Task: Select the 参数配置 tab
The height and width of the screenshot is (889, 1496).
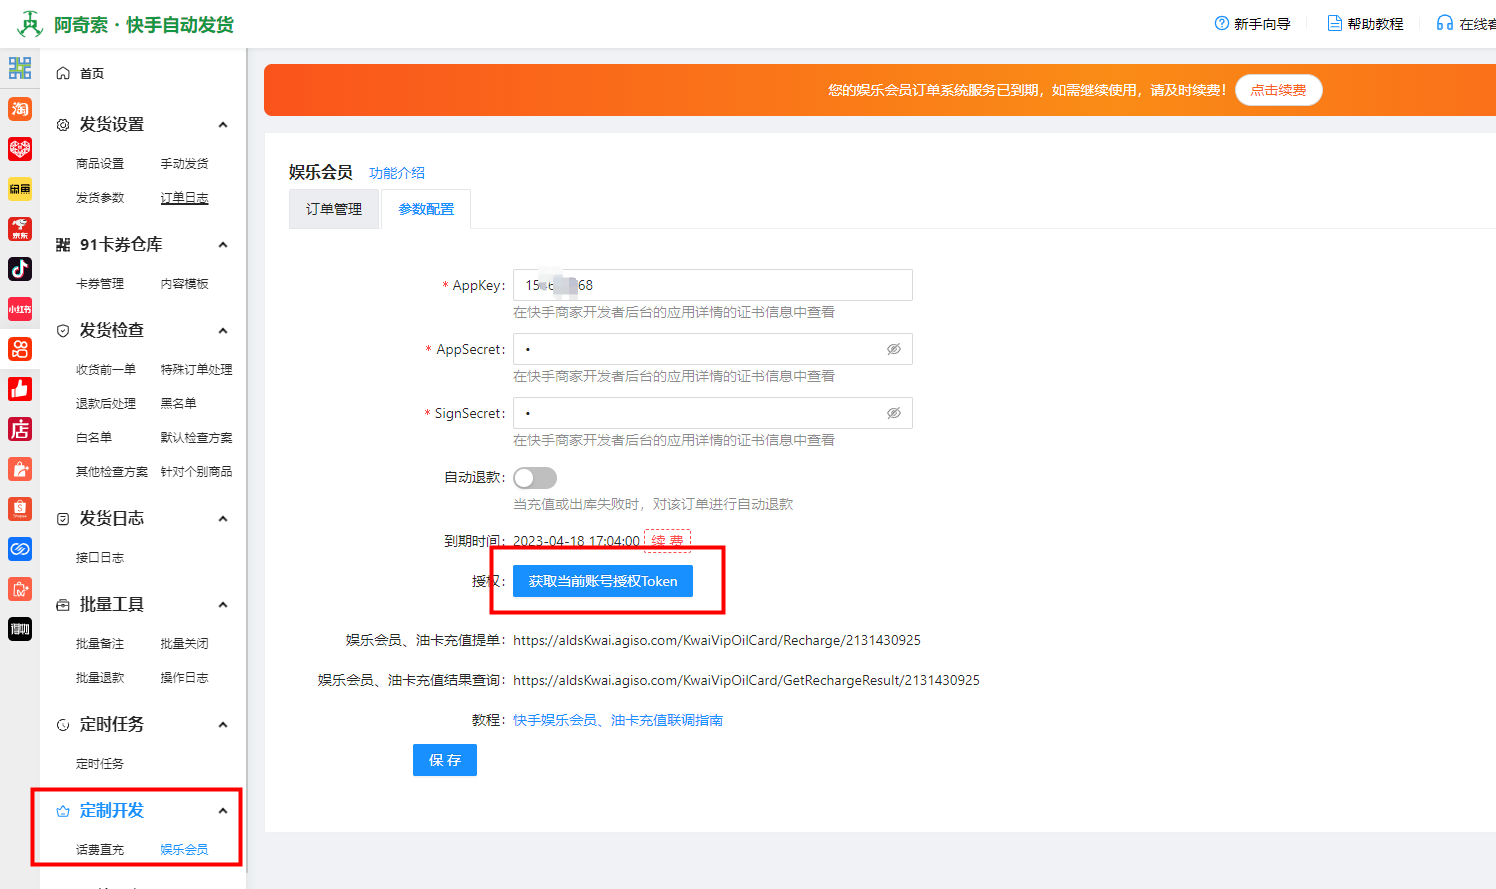Action: coord(426,209)
